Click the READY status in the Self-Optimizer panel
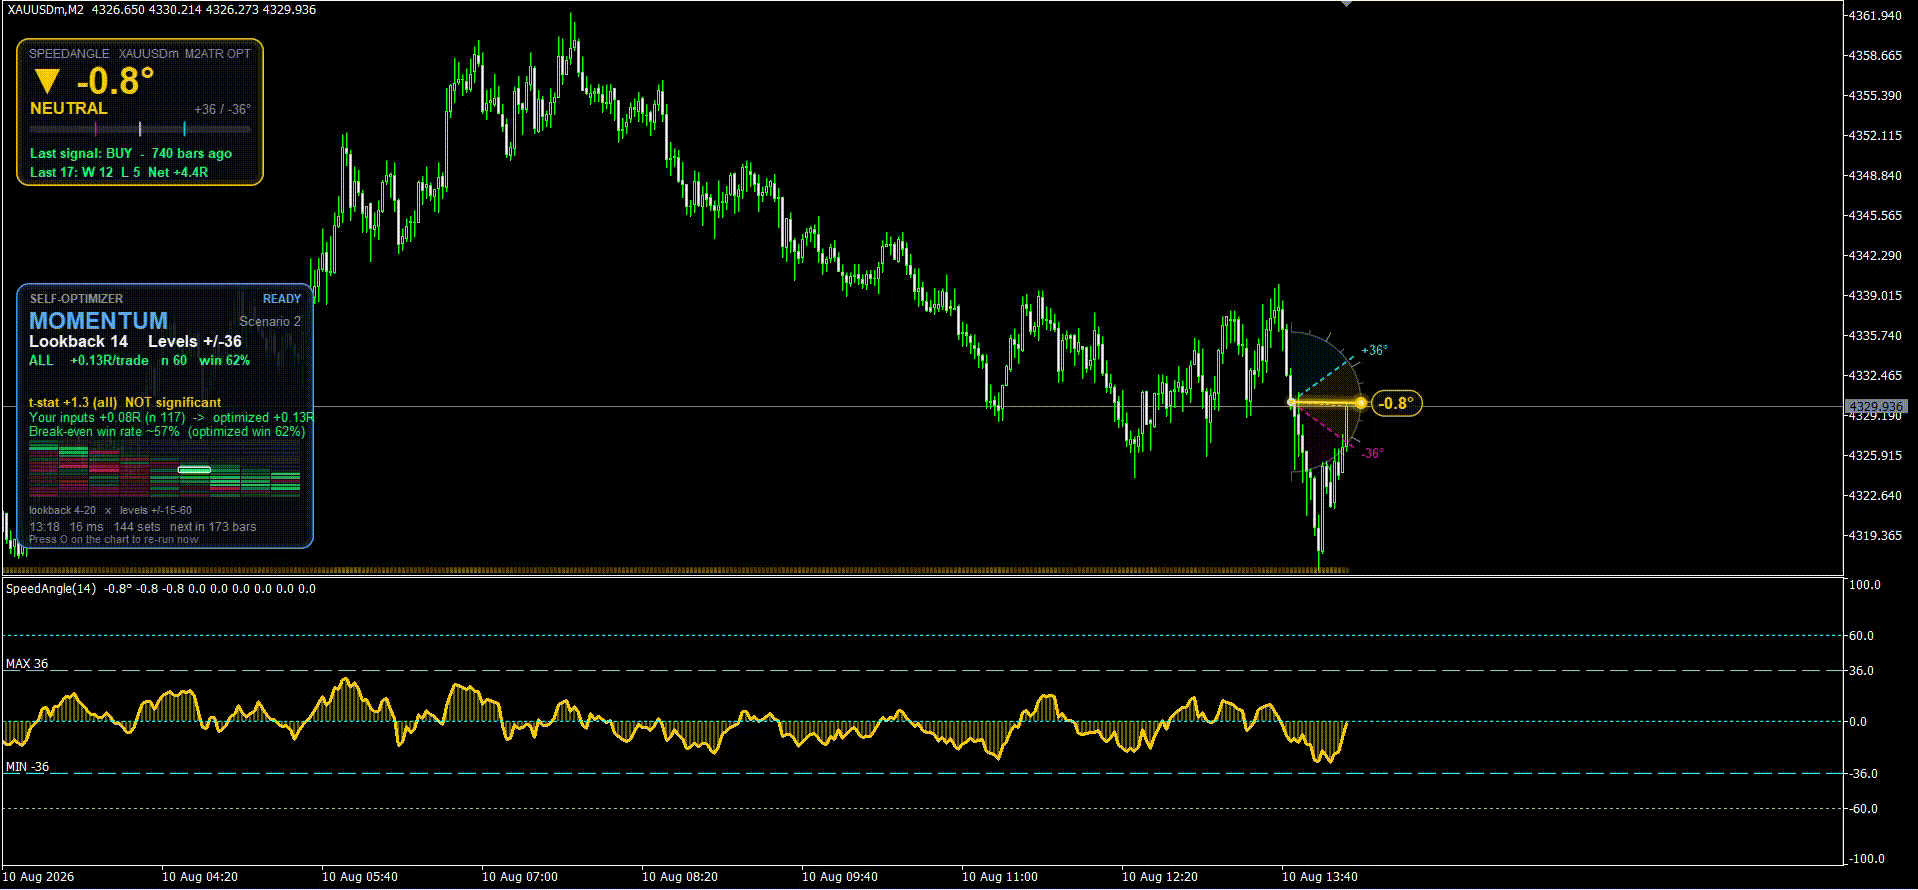 pyautogui.click(x=282, y=299)
